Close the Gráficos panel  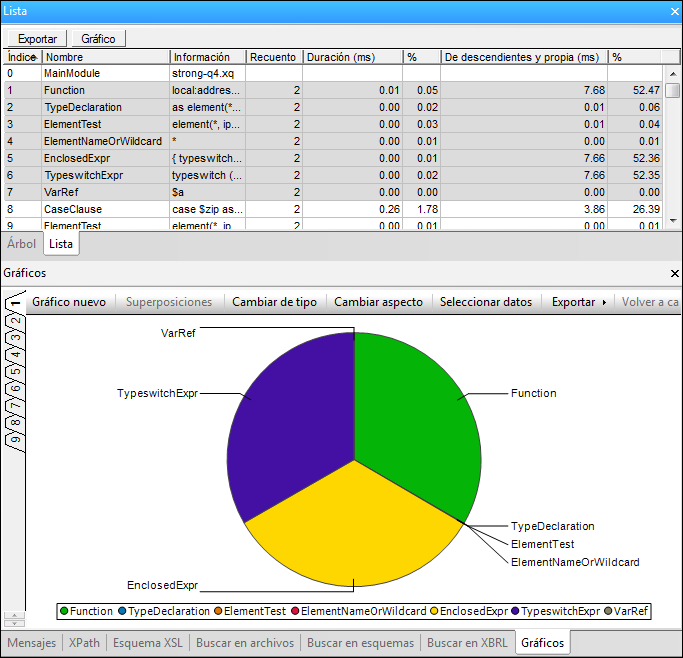tap(673, 272)
